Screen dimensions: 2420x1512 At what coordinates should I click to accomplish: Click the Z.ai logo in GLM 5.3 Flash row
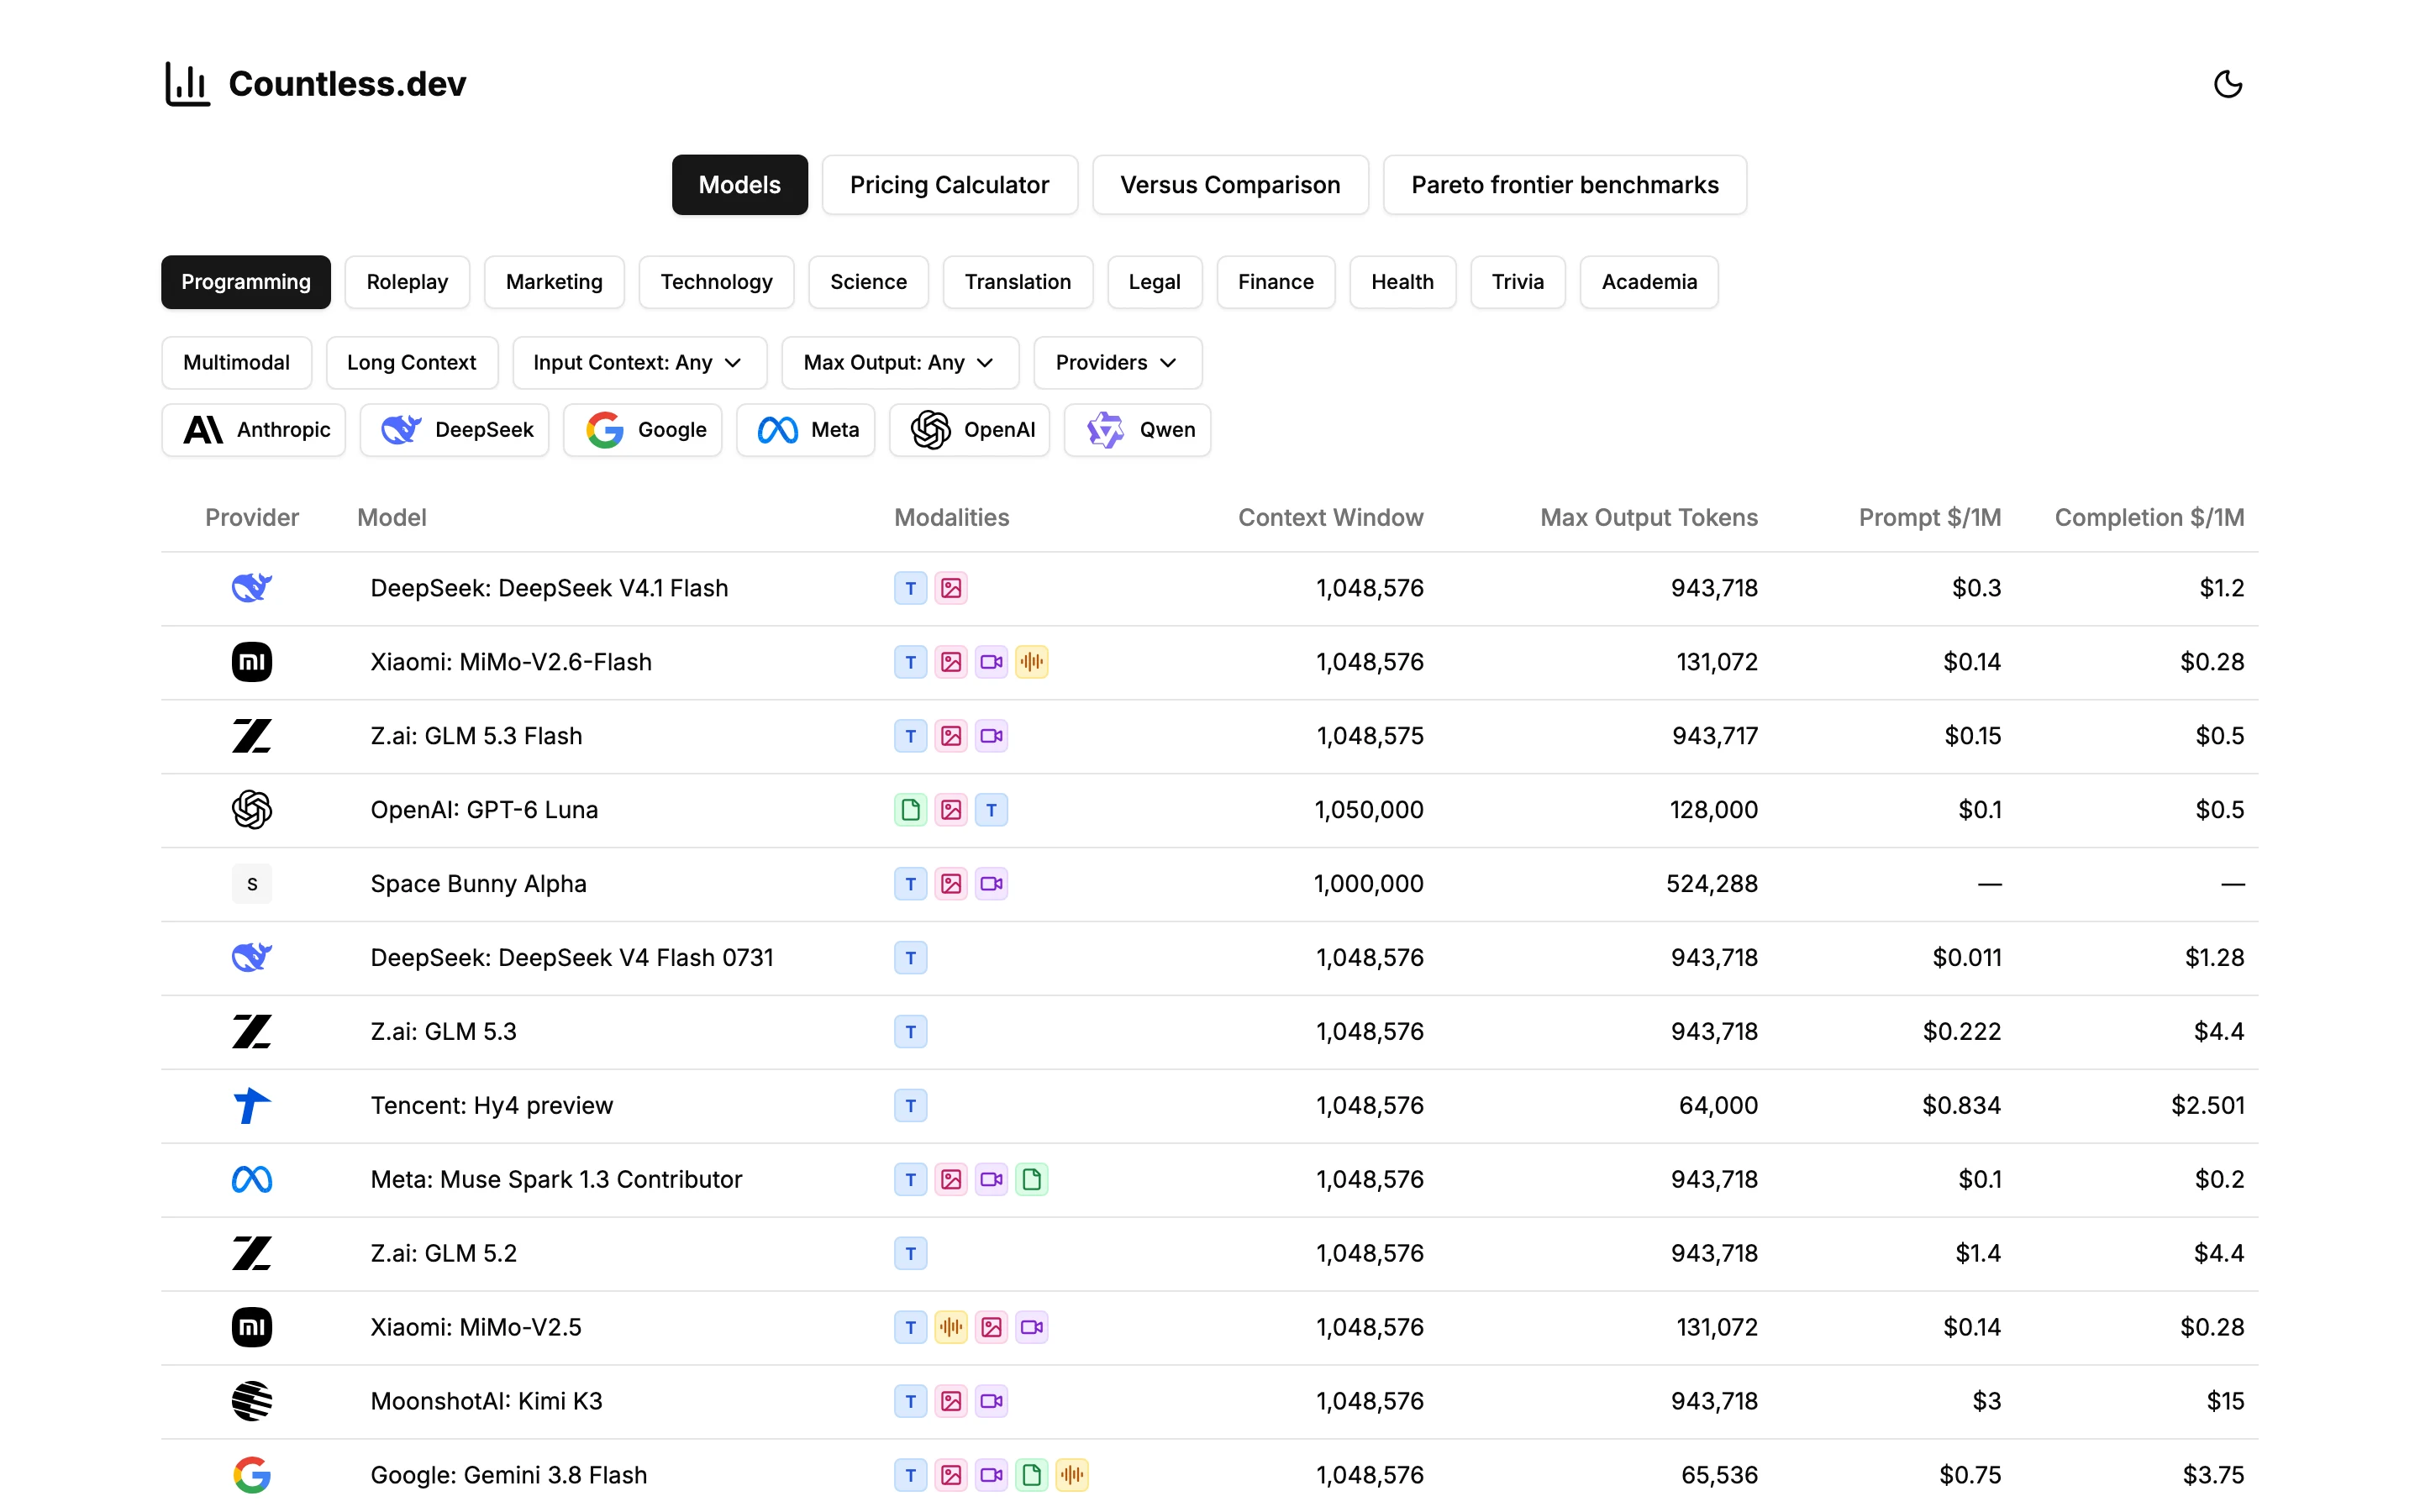click(x=252, y=735)
